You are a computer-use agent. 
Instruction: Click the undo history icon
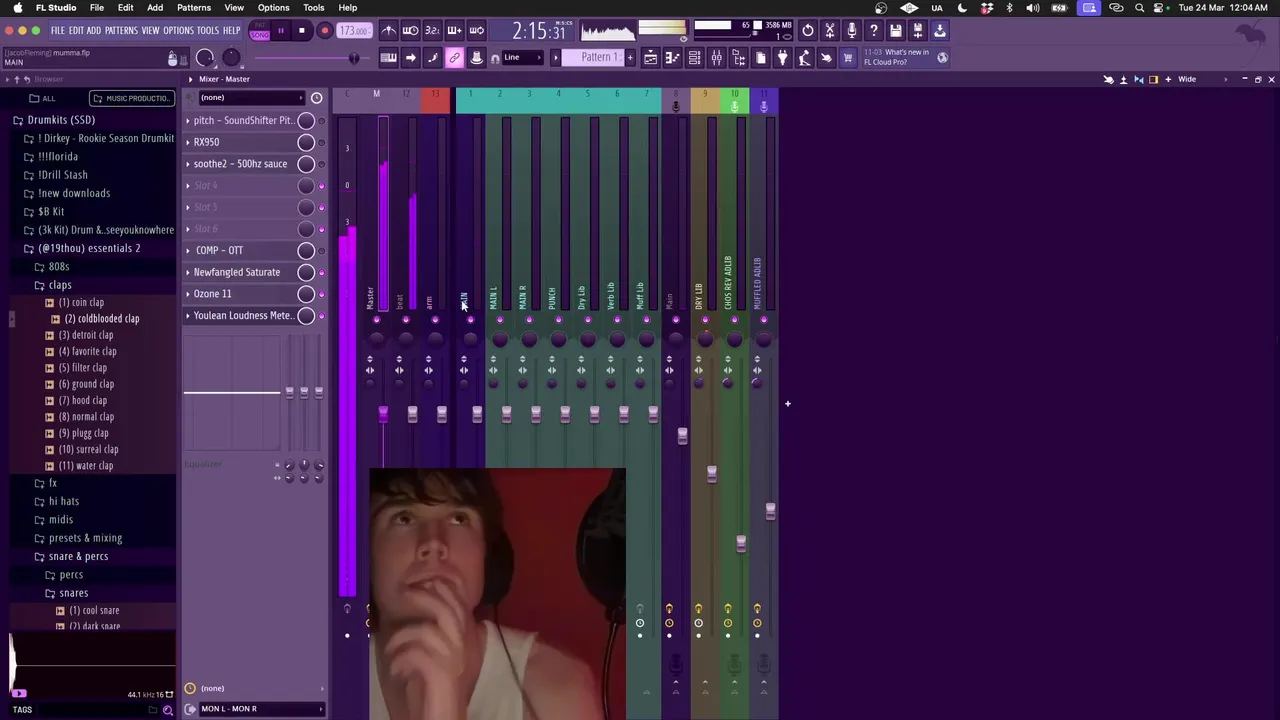click(808, 31)
